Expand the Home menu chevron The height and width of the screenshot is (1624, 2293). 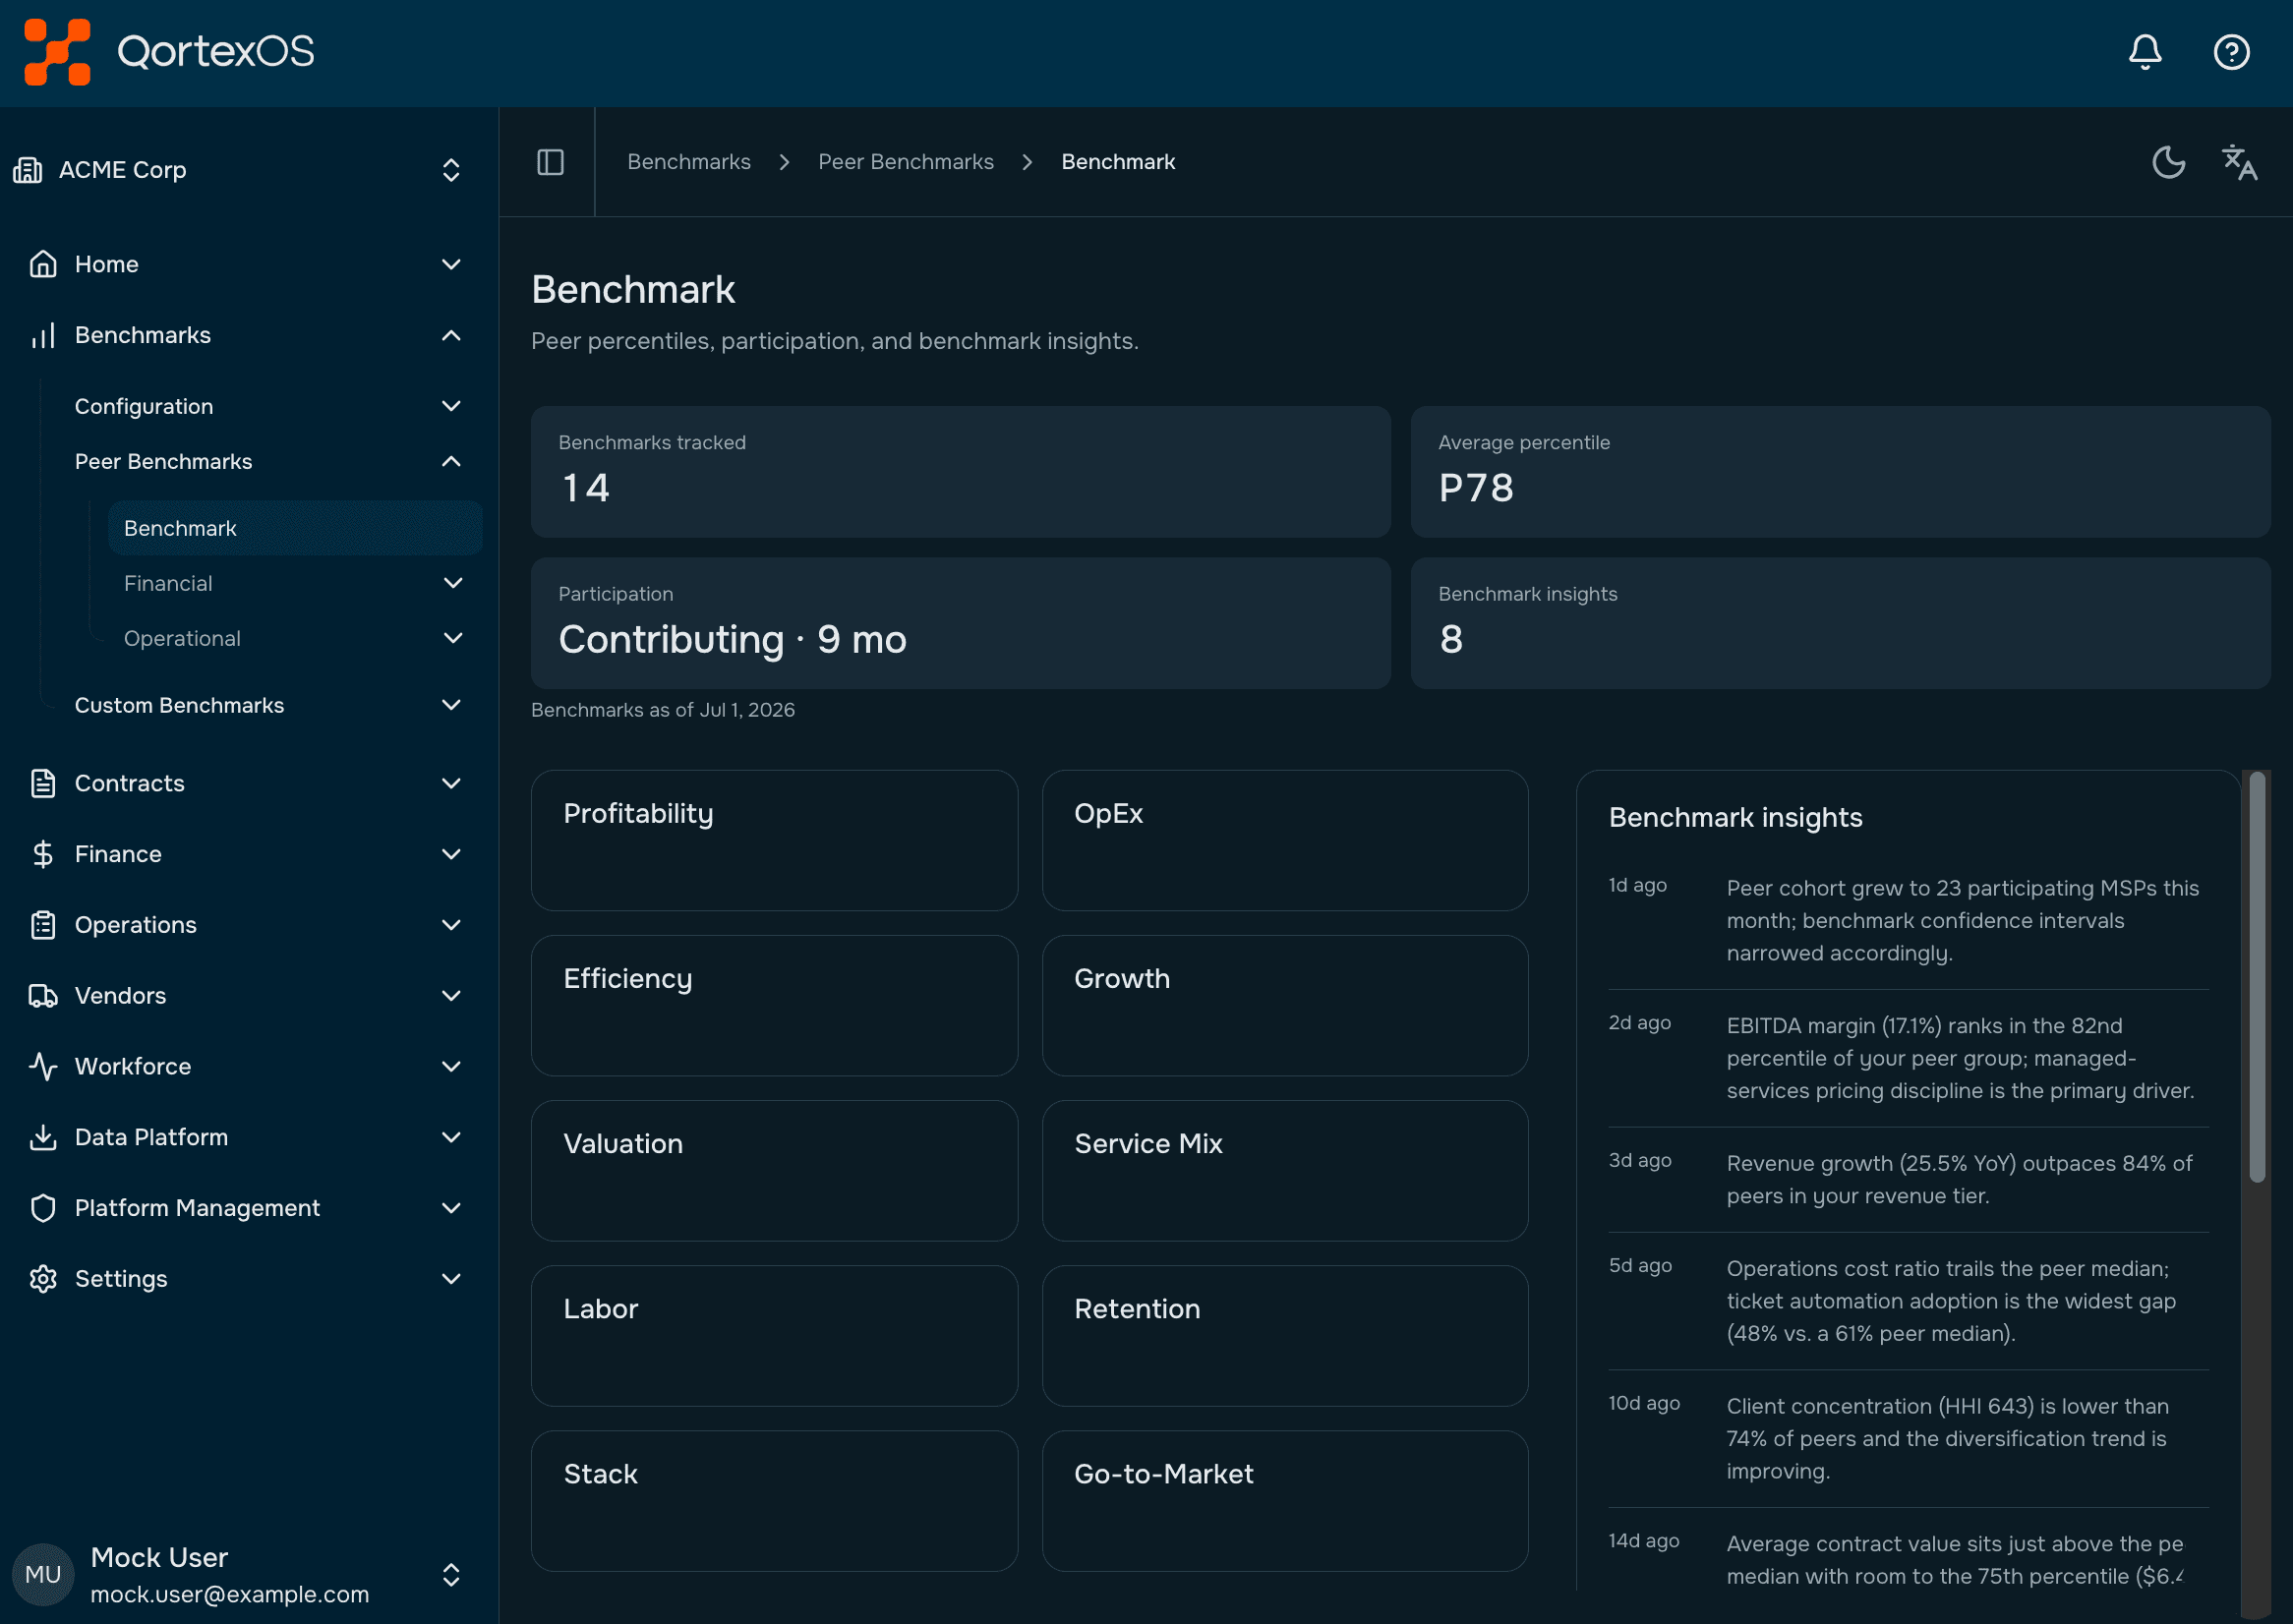tap(451, 264)
